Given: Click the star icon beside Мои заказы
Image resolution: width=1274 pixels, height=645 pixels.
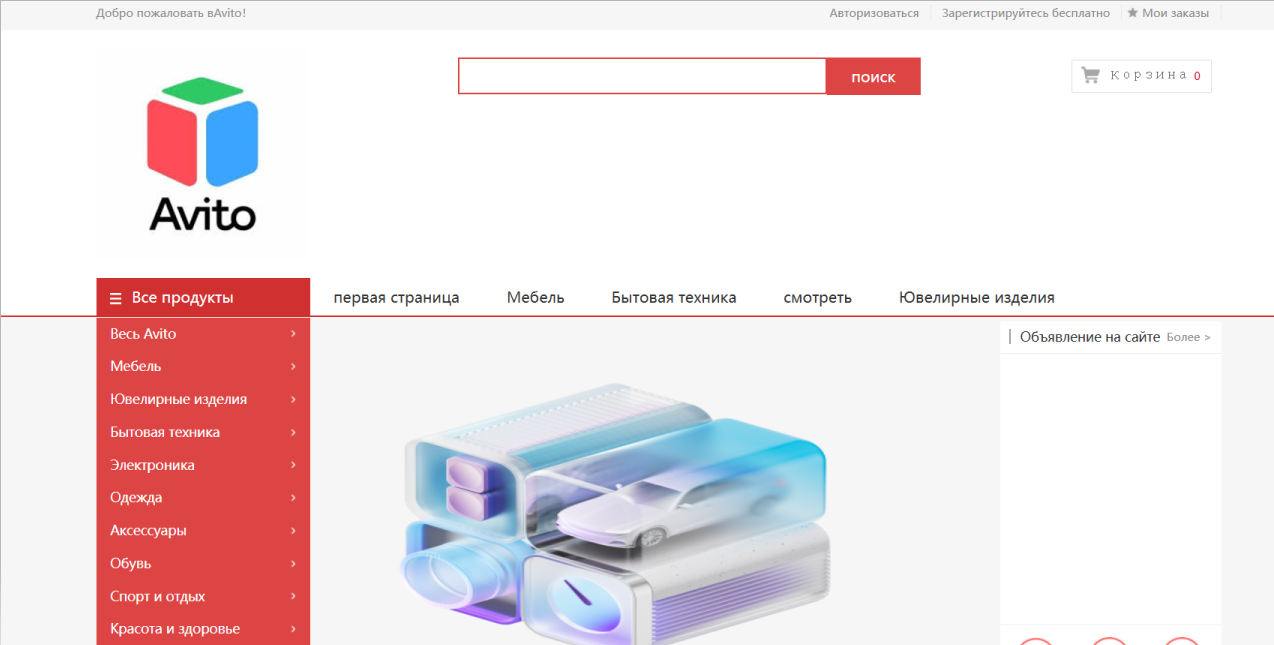Looking at the screenshot, I should [x=1133, y=13].
